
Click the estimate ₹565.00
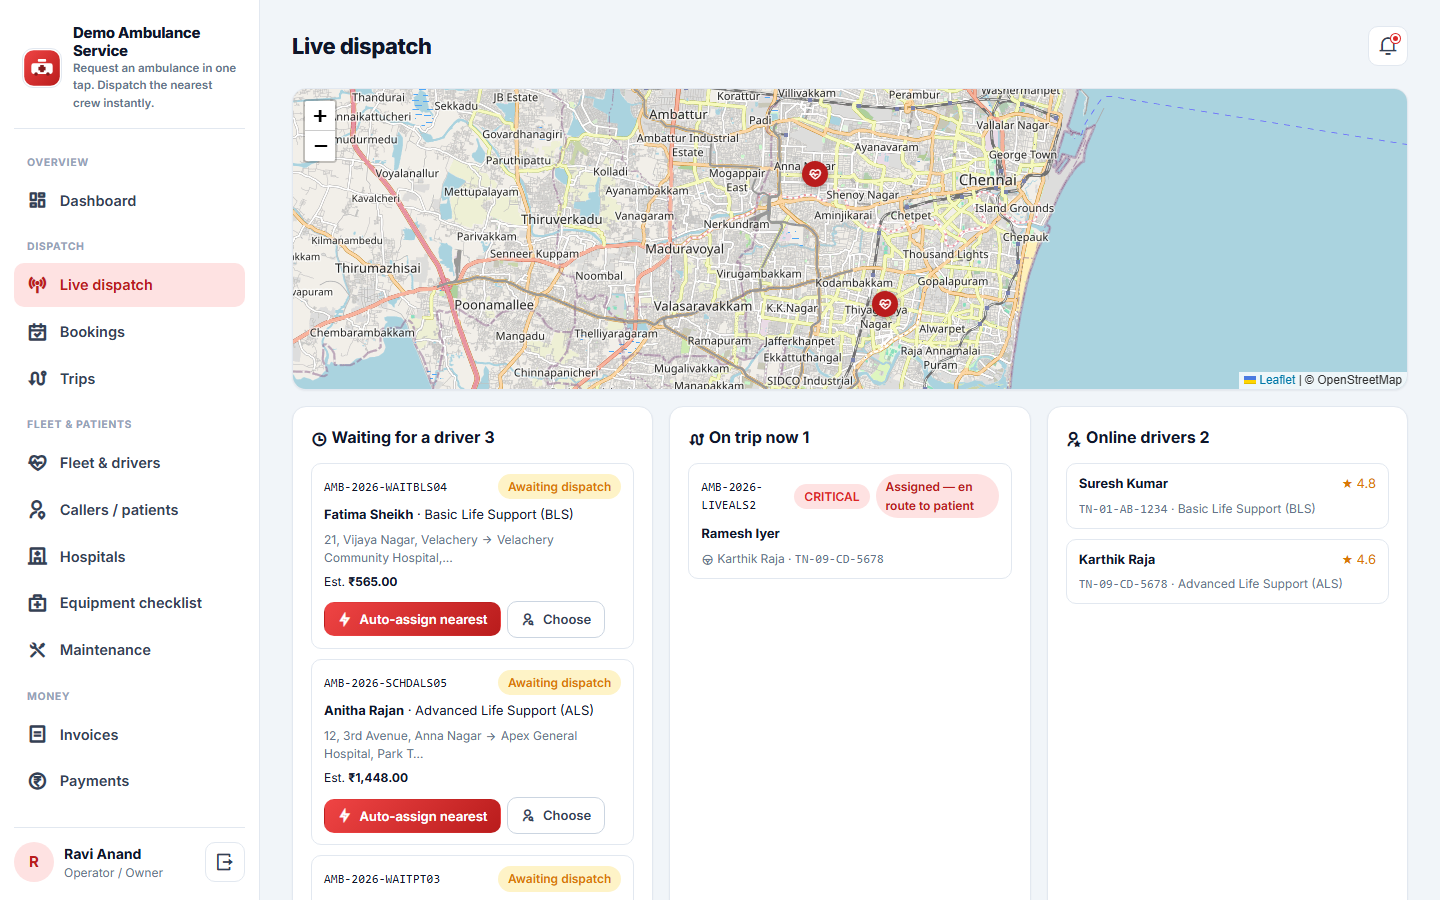pos(373,582)
